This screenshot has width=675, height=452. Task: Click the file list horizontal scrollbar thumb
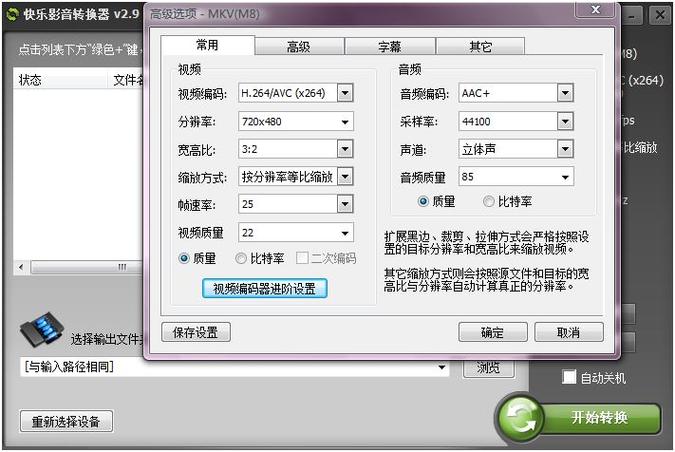pyautogui.click(x=86, y=267)
